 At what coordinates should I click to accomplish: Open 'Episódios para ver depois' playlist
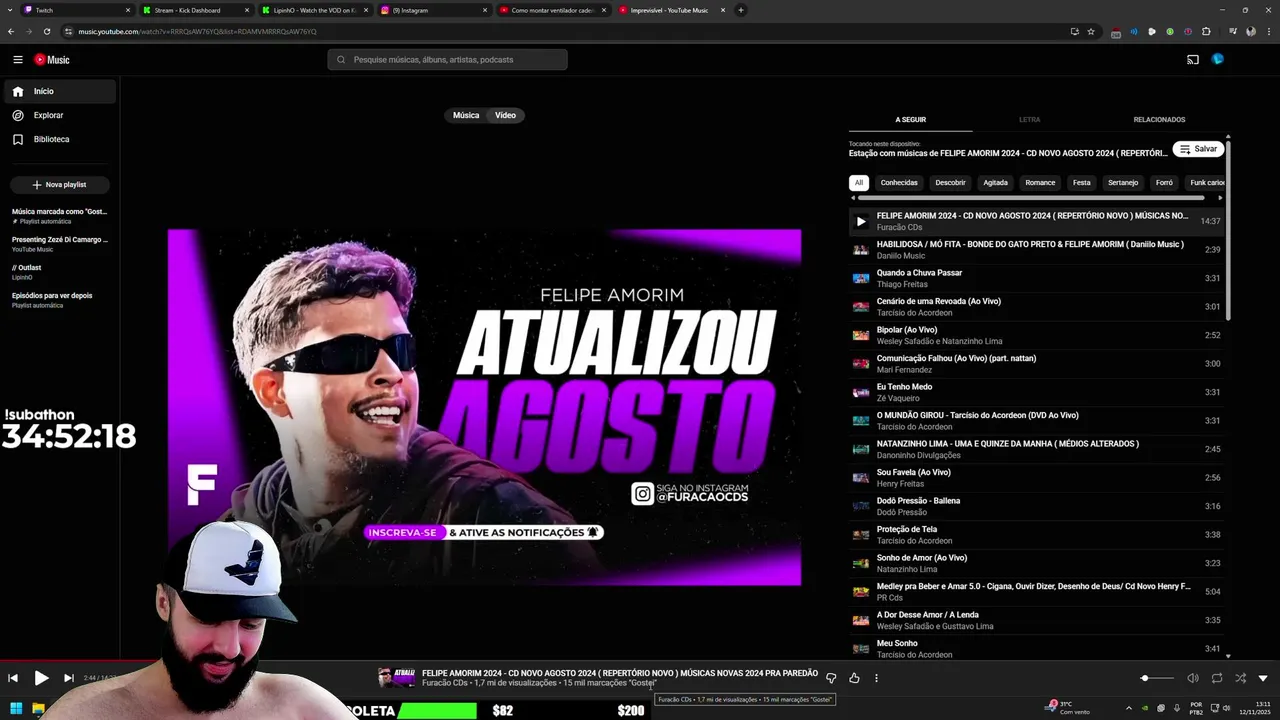pos(60,300)
